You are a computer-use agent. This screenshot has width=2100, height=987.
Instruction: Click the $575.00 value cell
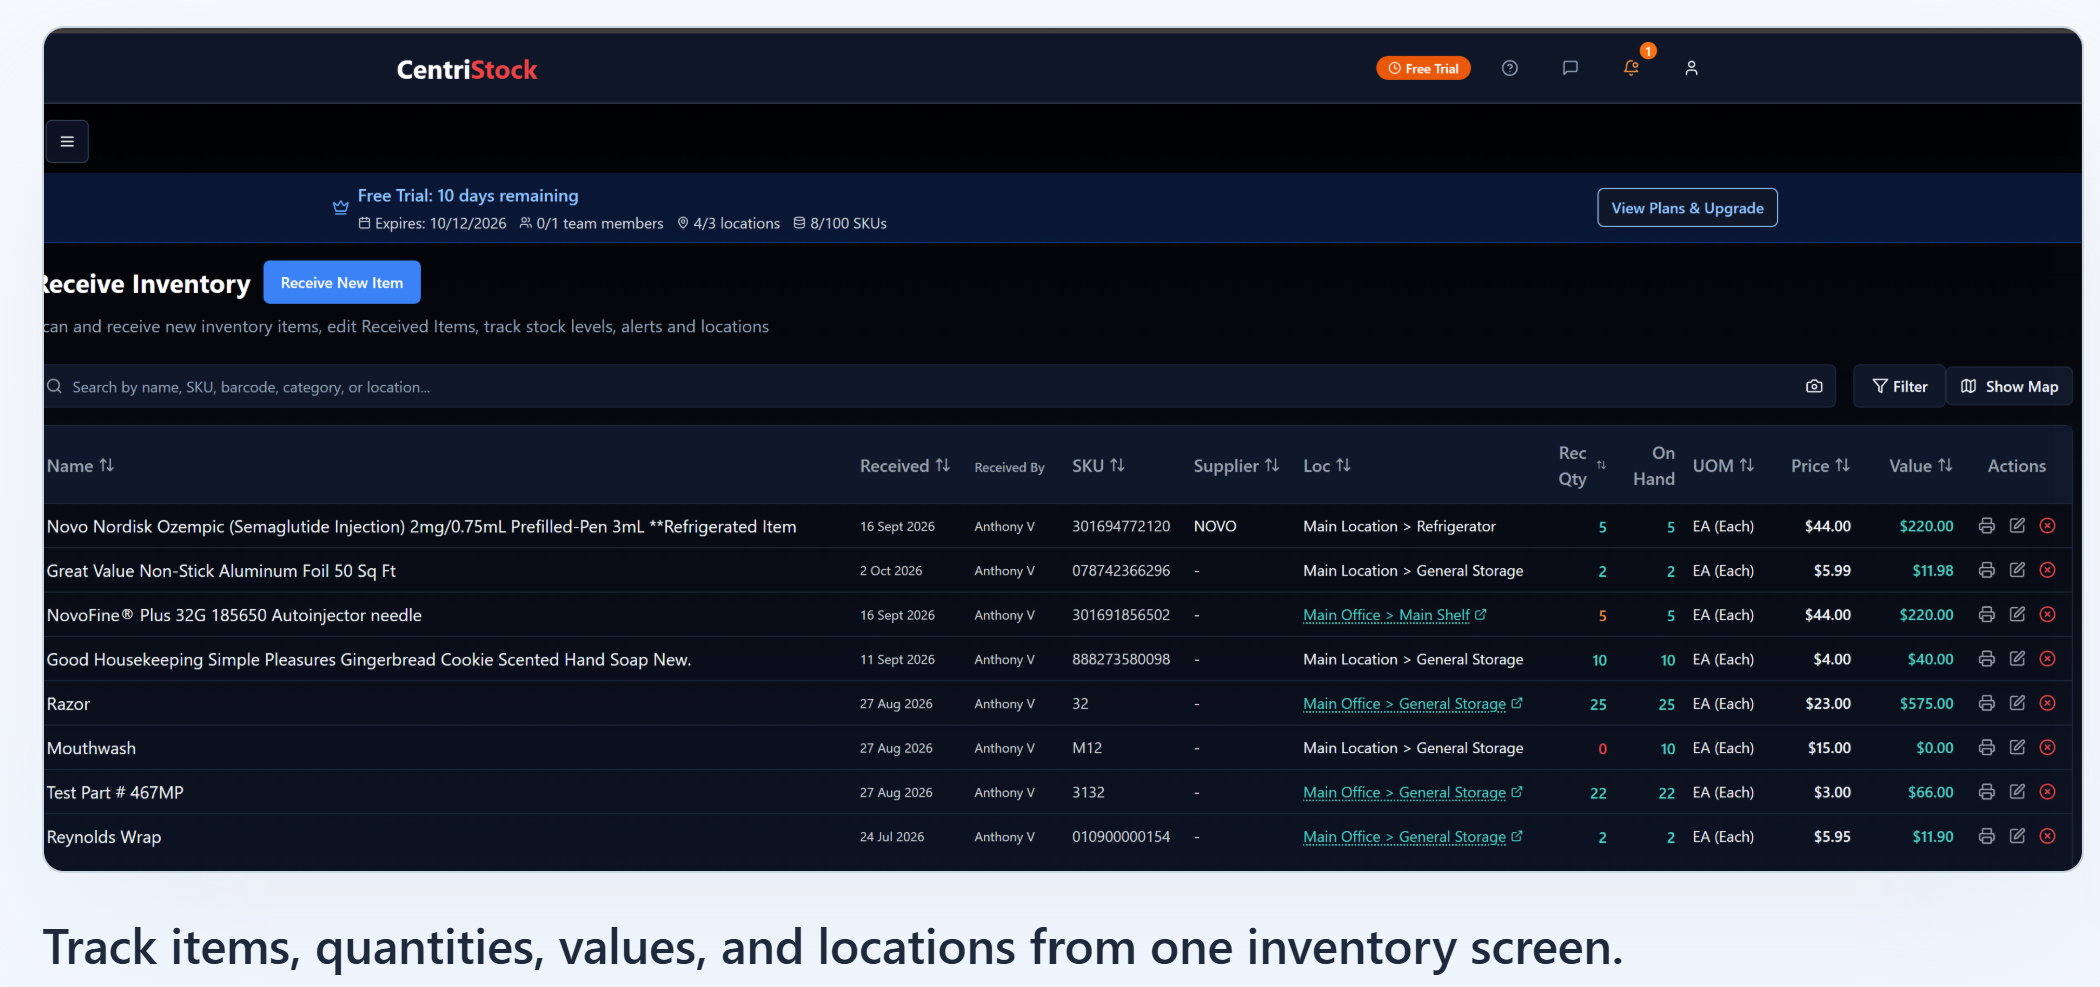pyautogui.click(x=1926, y=703)
